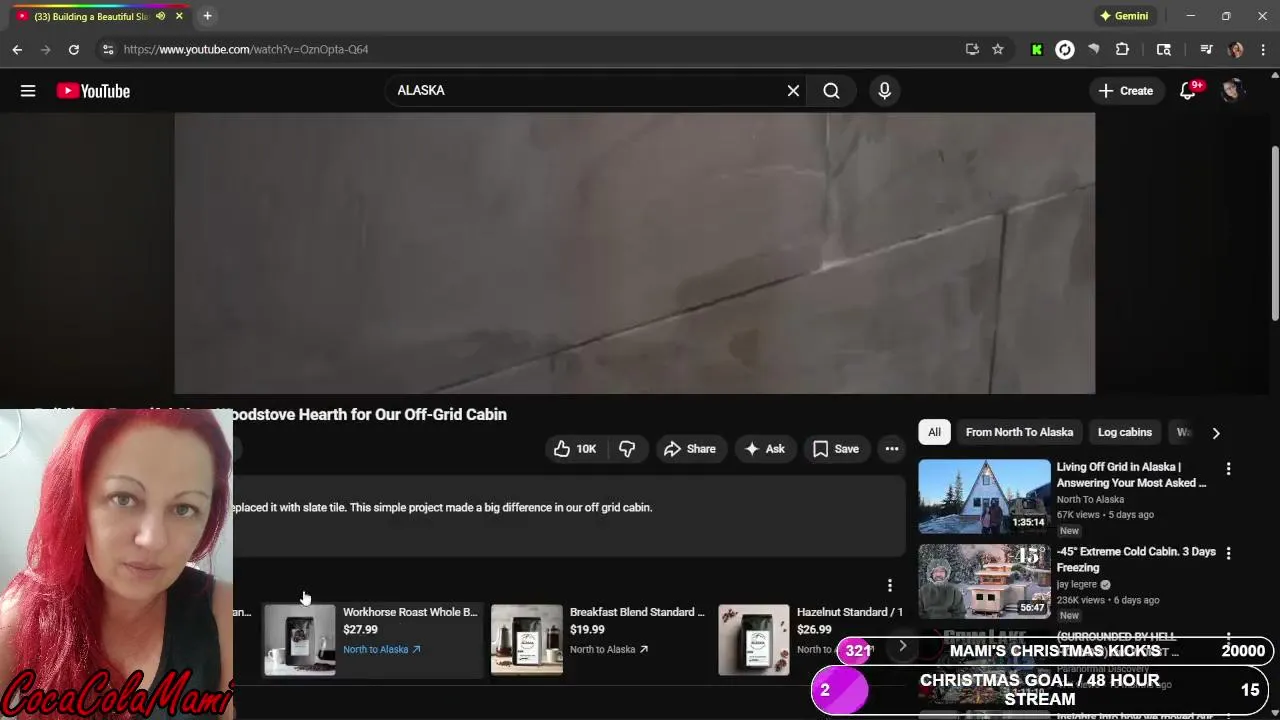Open the green K extension

[x=1037, y=49]
